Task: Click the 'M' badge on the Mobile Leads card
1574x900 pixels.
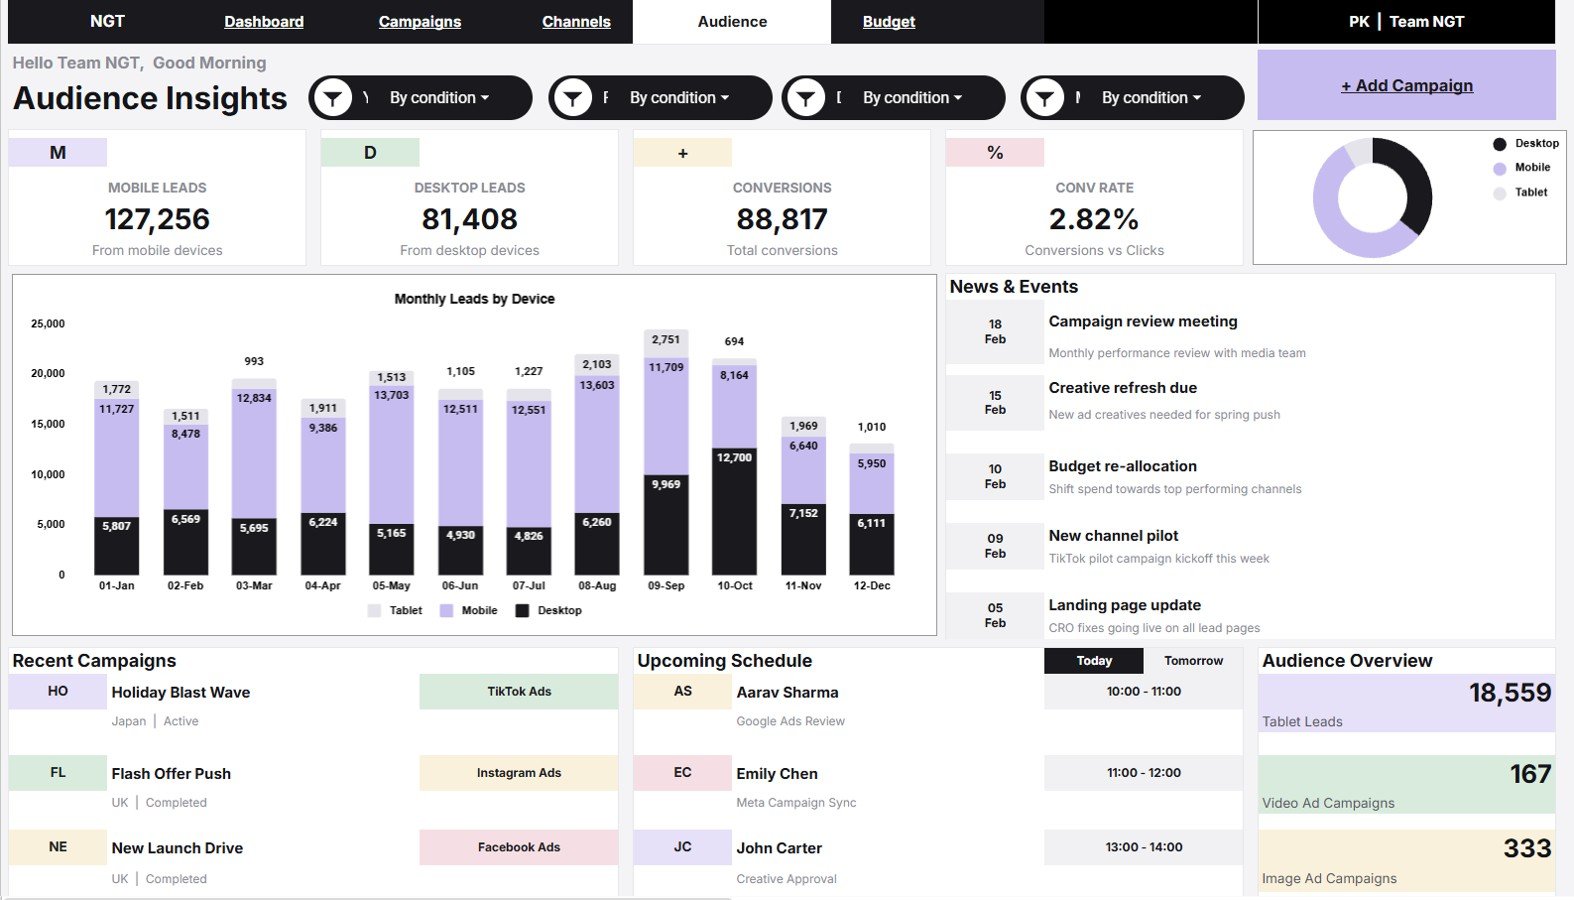Action: tap(58, 153)
